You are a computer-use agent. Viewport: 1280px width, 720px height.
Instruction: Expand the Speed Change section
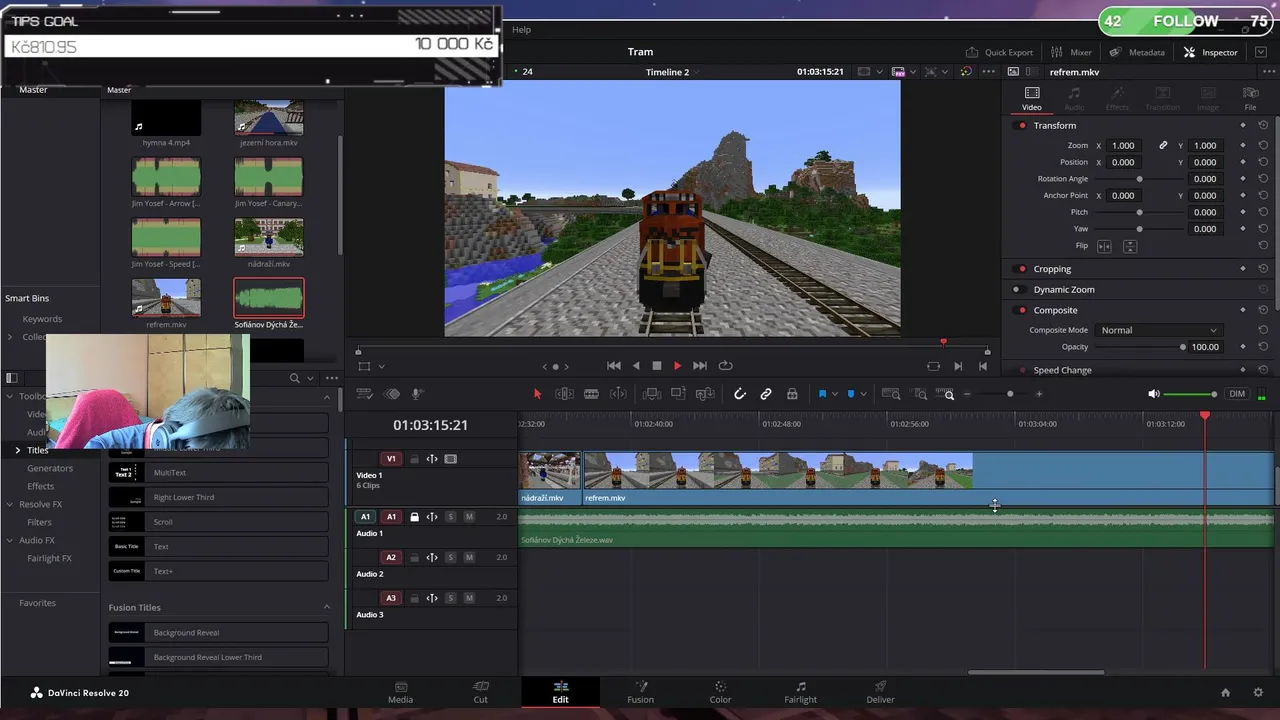(x=1062, y=370)
